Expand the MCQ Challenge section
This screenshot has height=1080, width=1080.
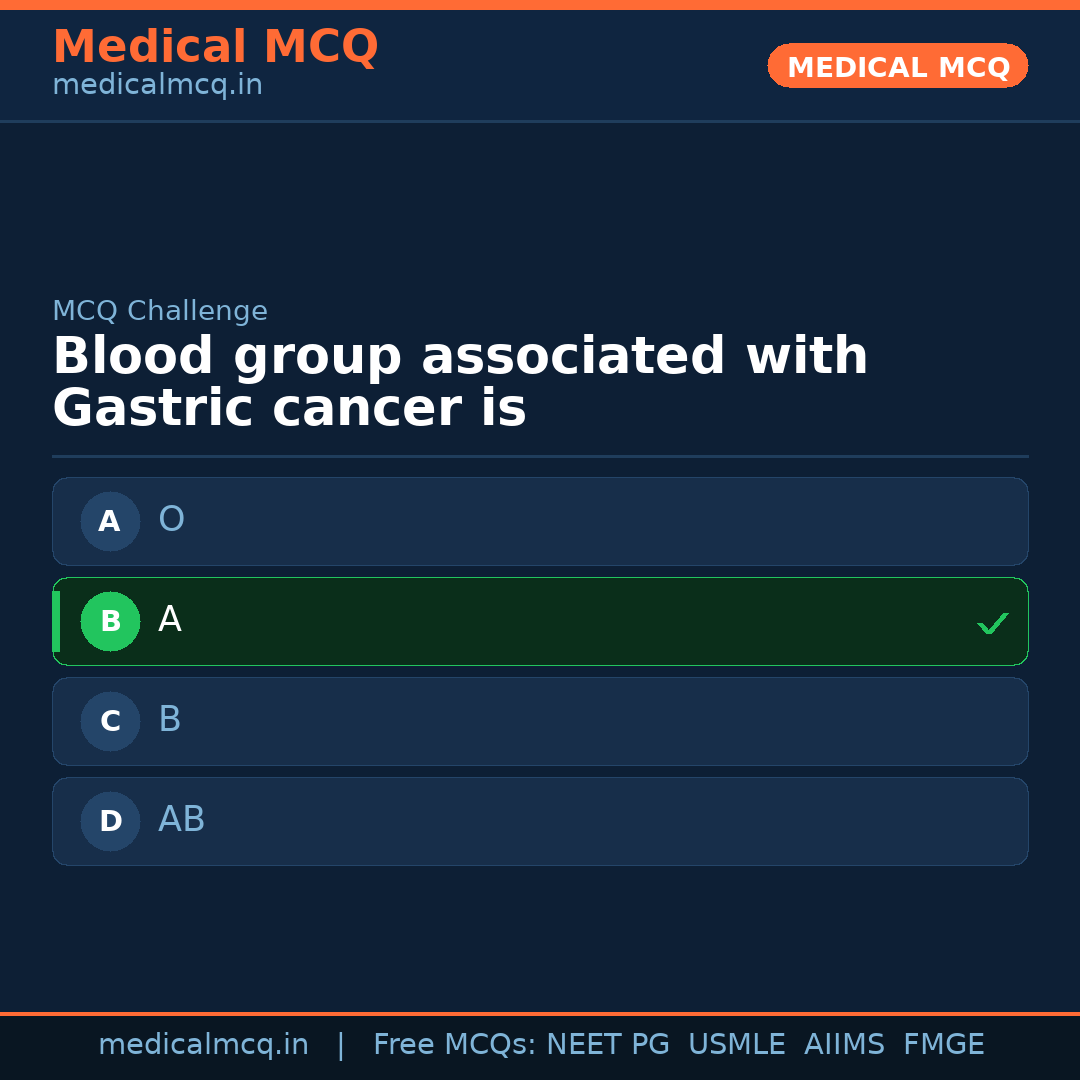160,311
